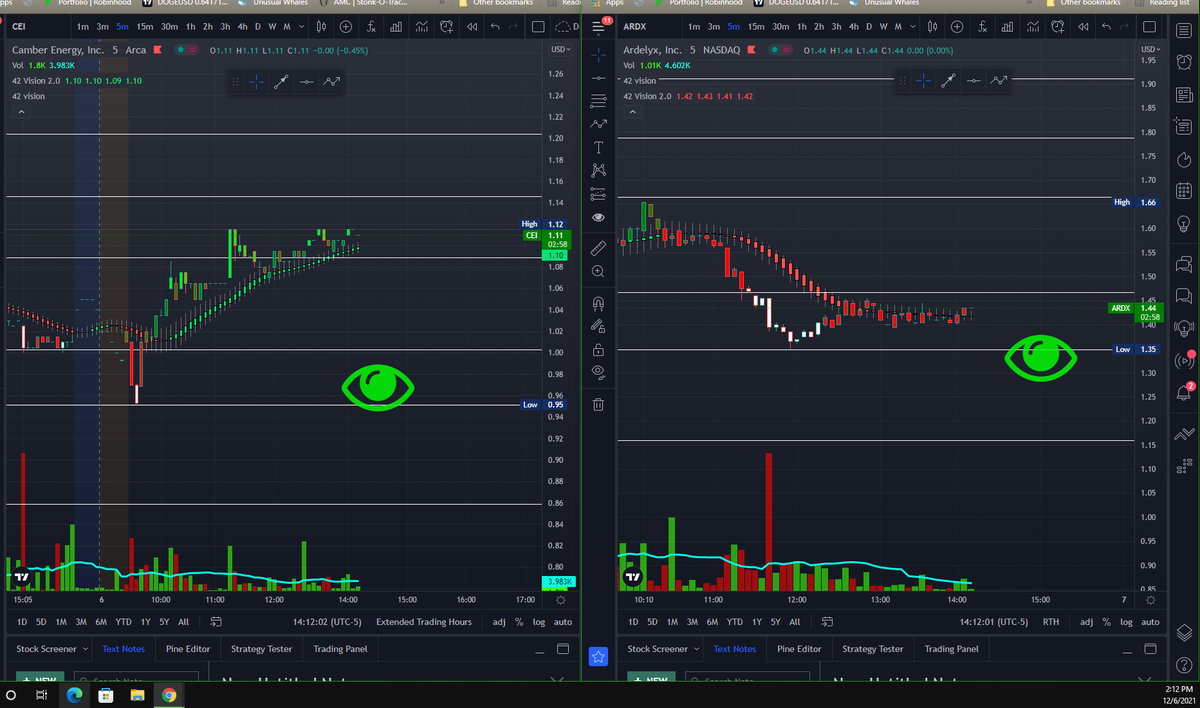Select 15m timeframe in CEI window
Screen dimensions: 1200x708
pyautogui.click(x=145, y=26)
